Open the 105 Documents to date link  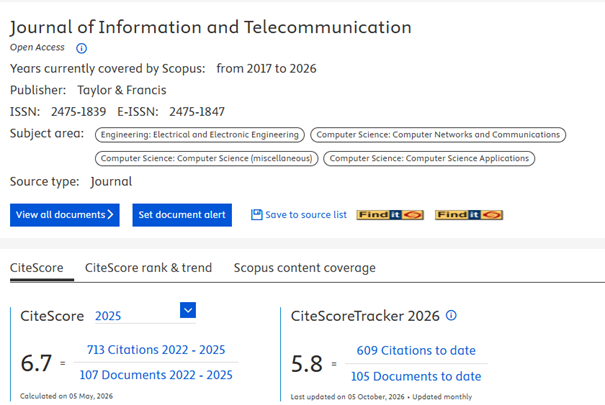(x=416, y=376)
